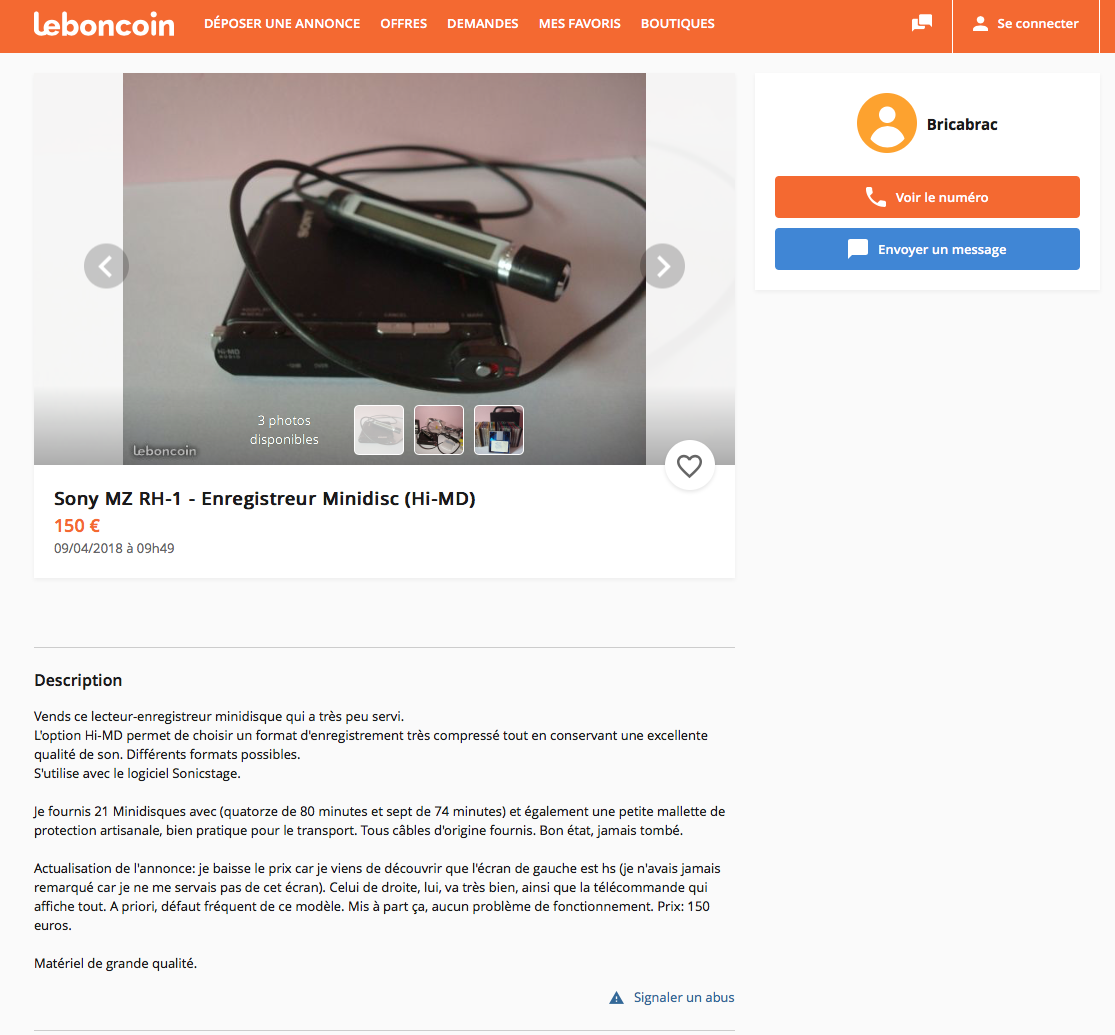
Task: Open the DEMANDES menu item
Action: coord(483,23)
